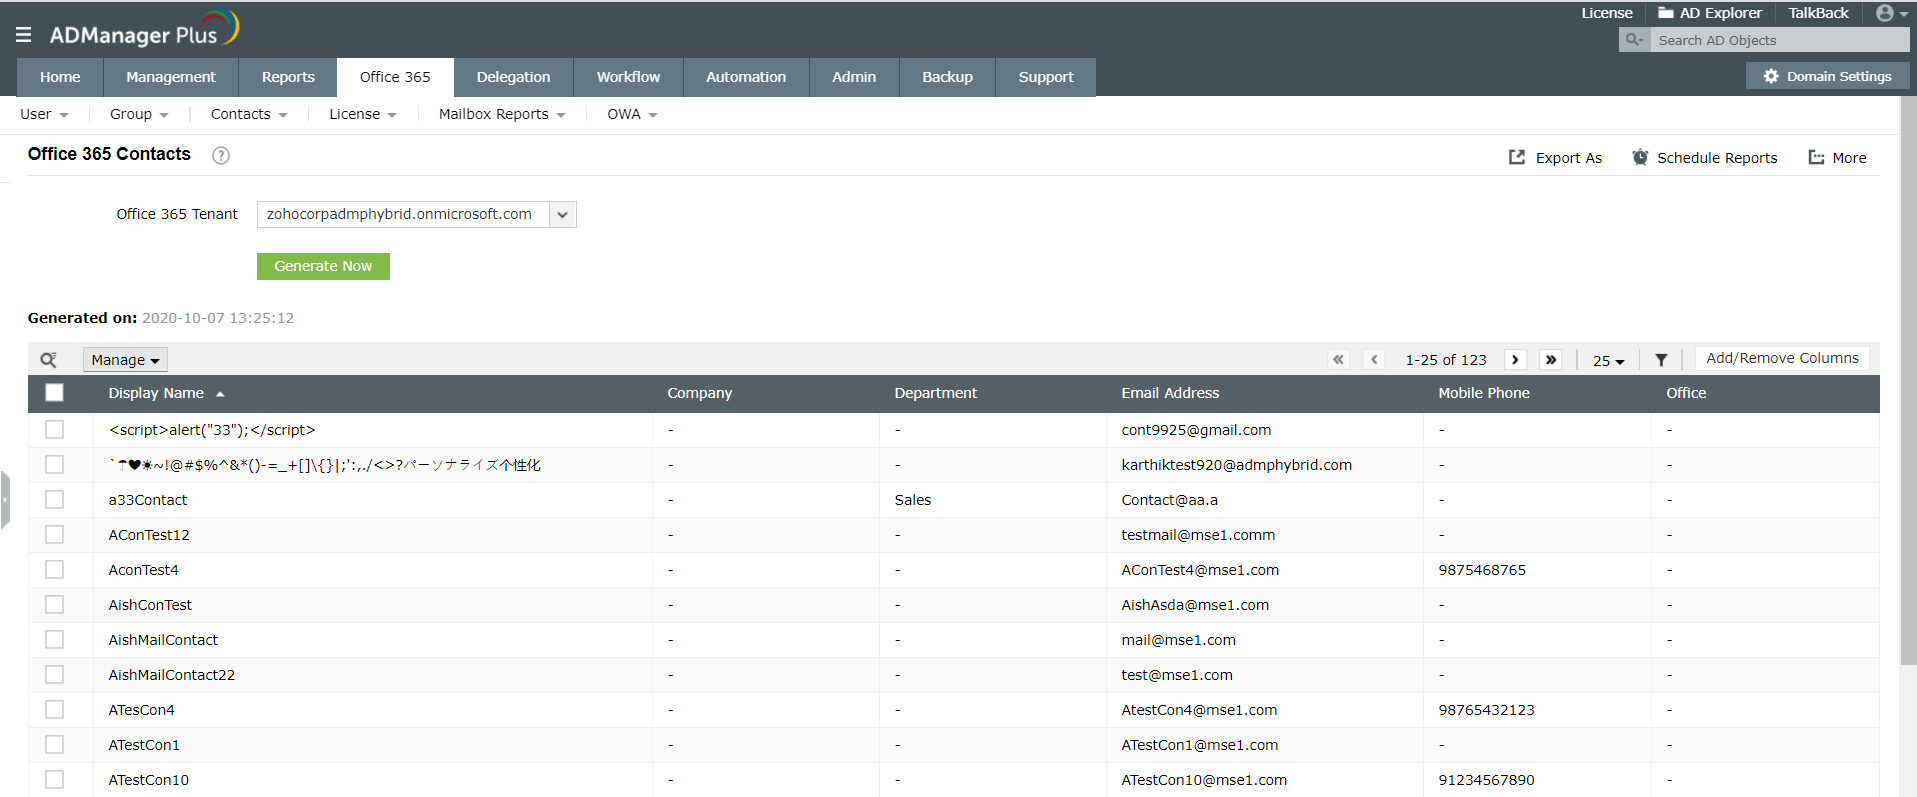Click the table search icon
The width and height of the screenshot is (1917, 797).
pyautogui.click(x=48, y=360)
